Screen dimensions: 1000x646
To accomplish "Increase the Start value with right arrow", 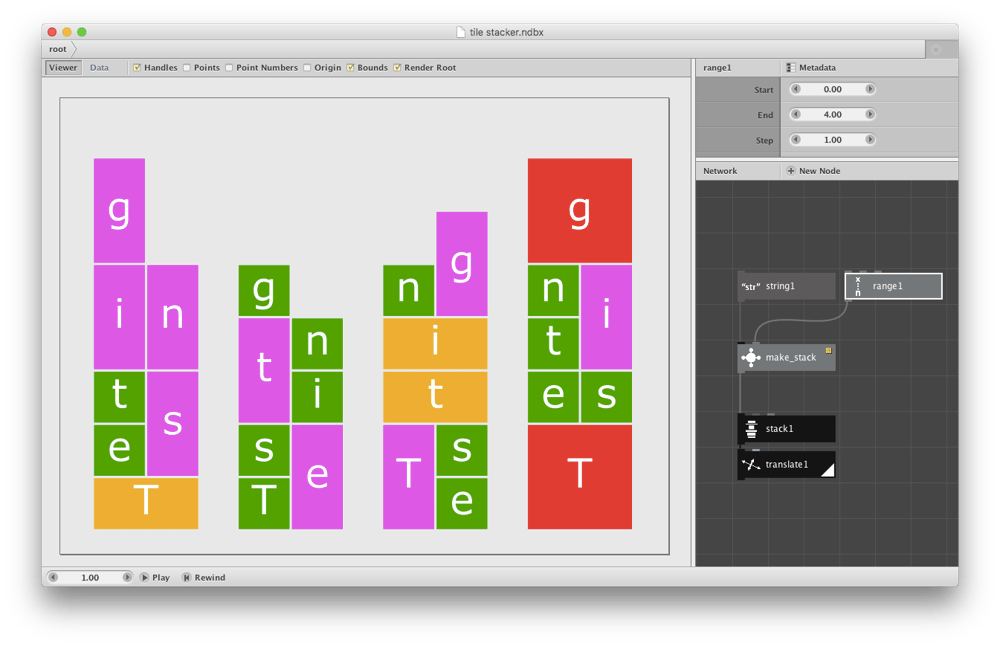I will [x=870, y=89].
